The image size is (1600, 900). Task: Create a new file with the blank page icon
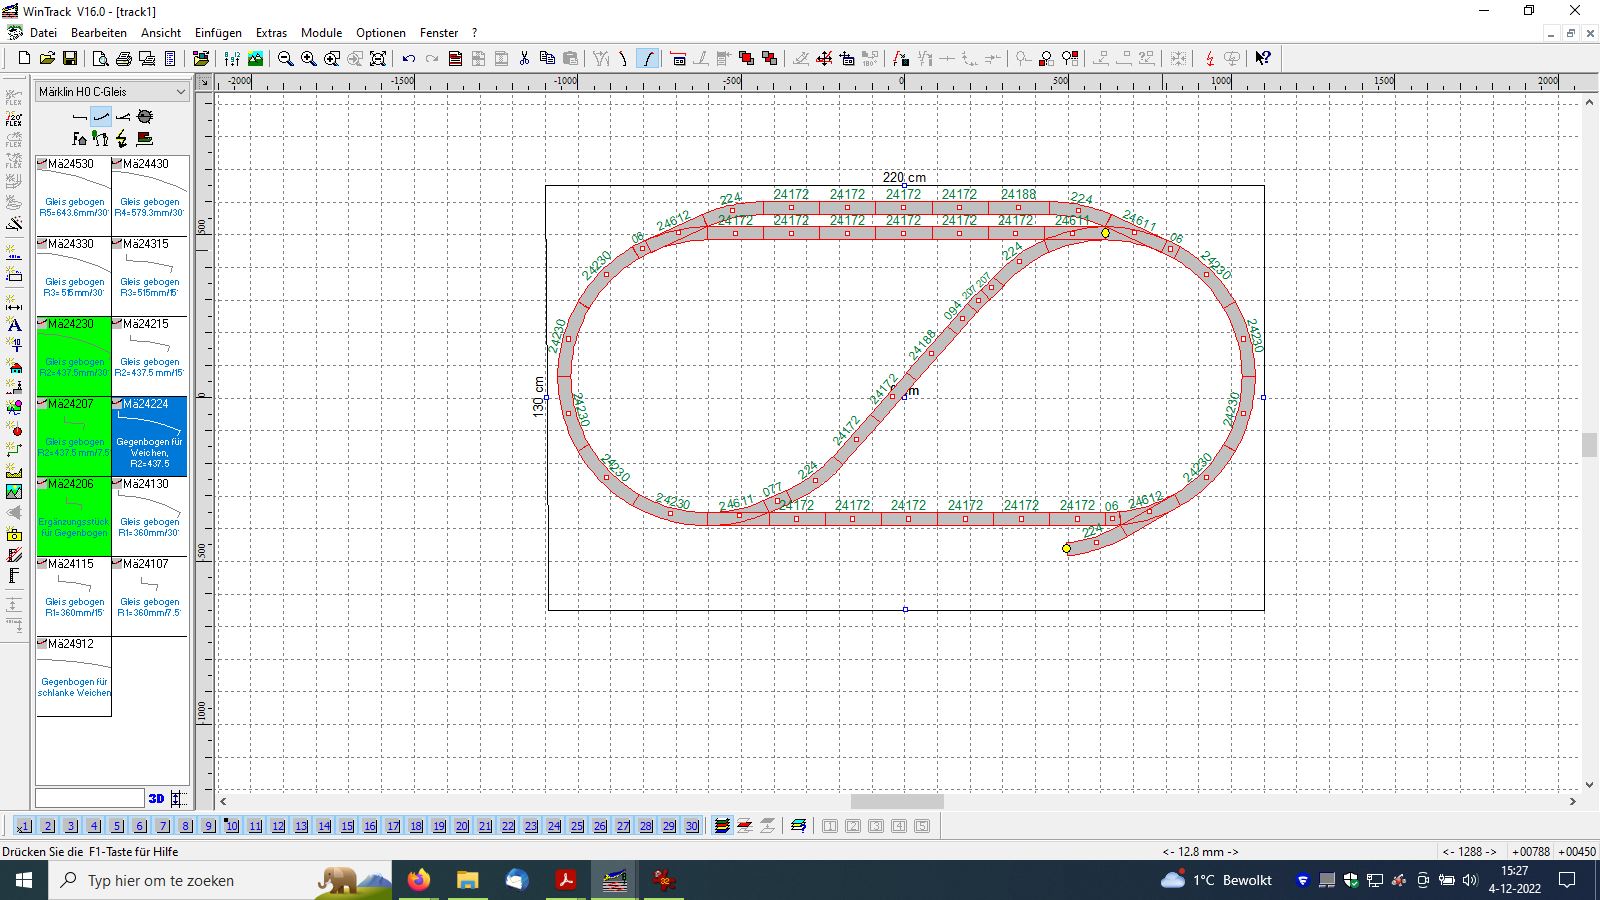point(24,59)
